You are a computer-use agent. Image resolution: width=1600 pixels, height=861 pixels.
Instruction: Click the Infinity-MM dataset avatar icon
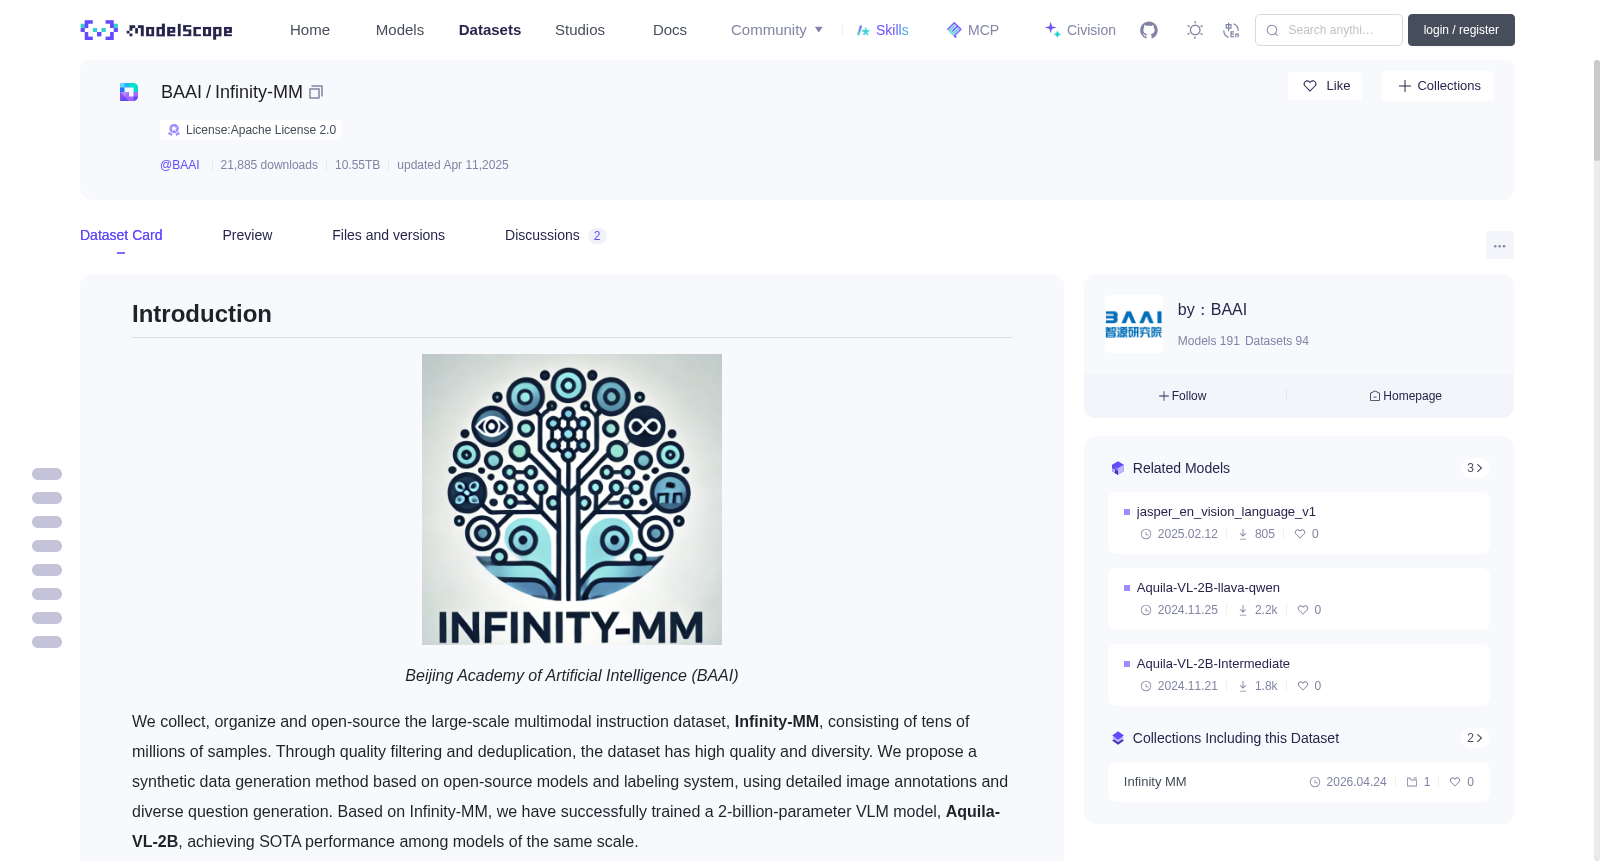coord(129,92)
